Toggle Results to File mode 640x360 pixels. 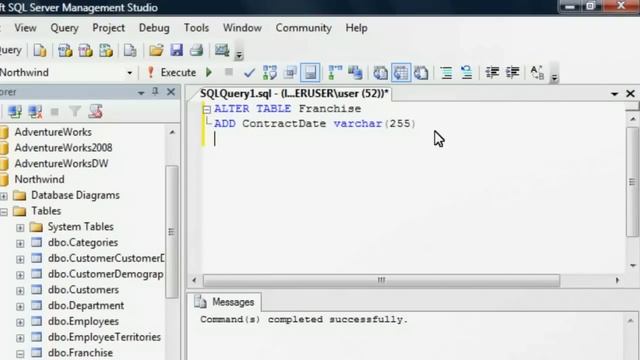[421, 73]
